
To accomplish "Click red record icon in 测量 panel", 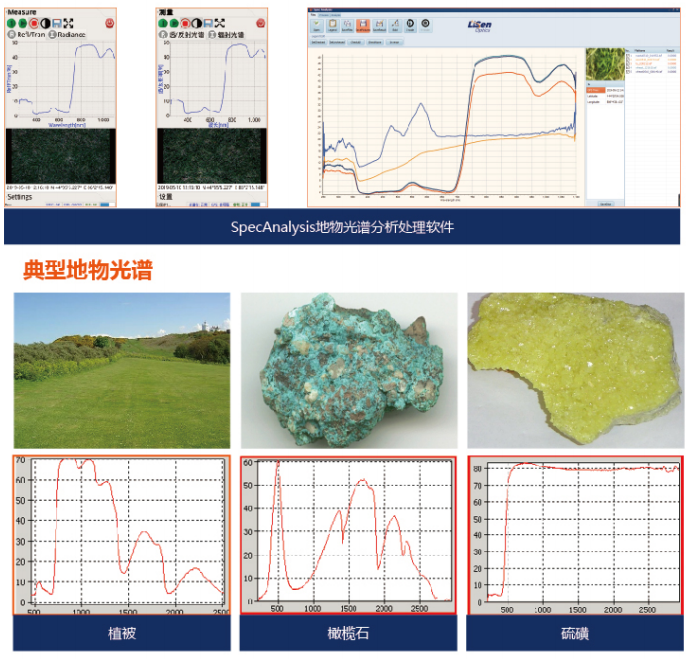I will click(x=185, y=23).
